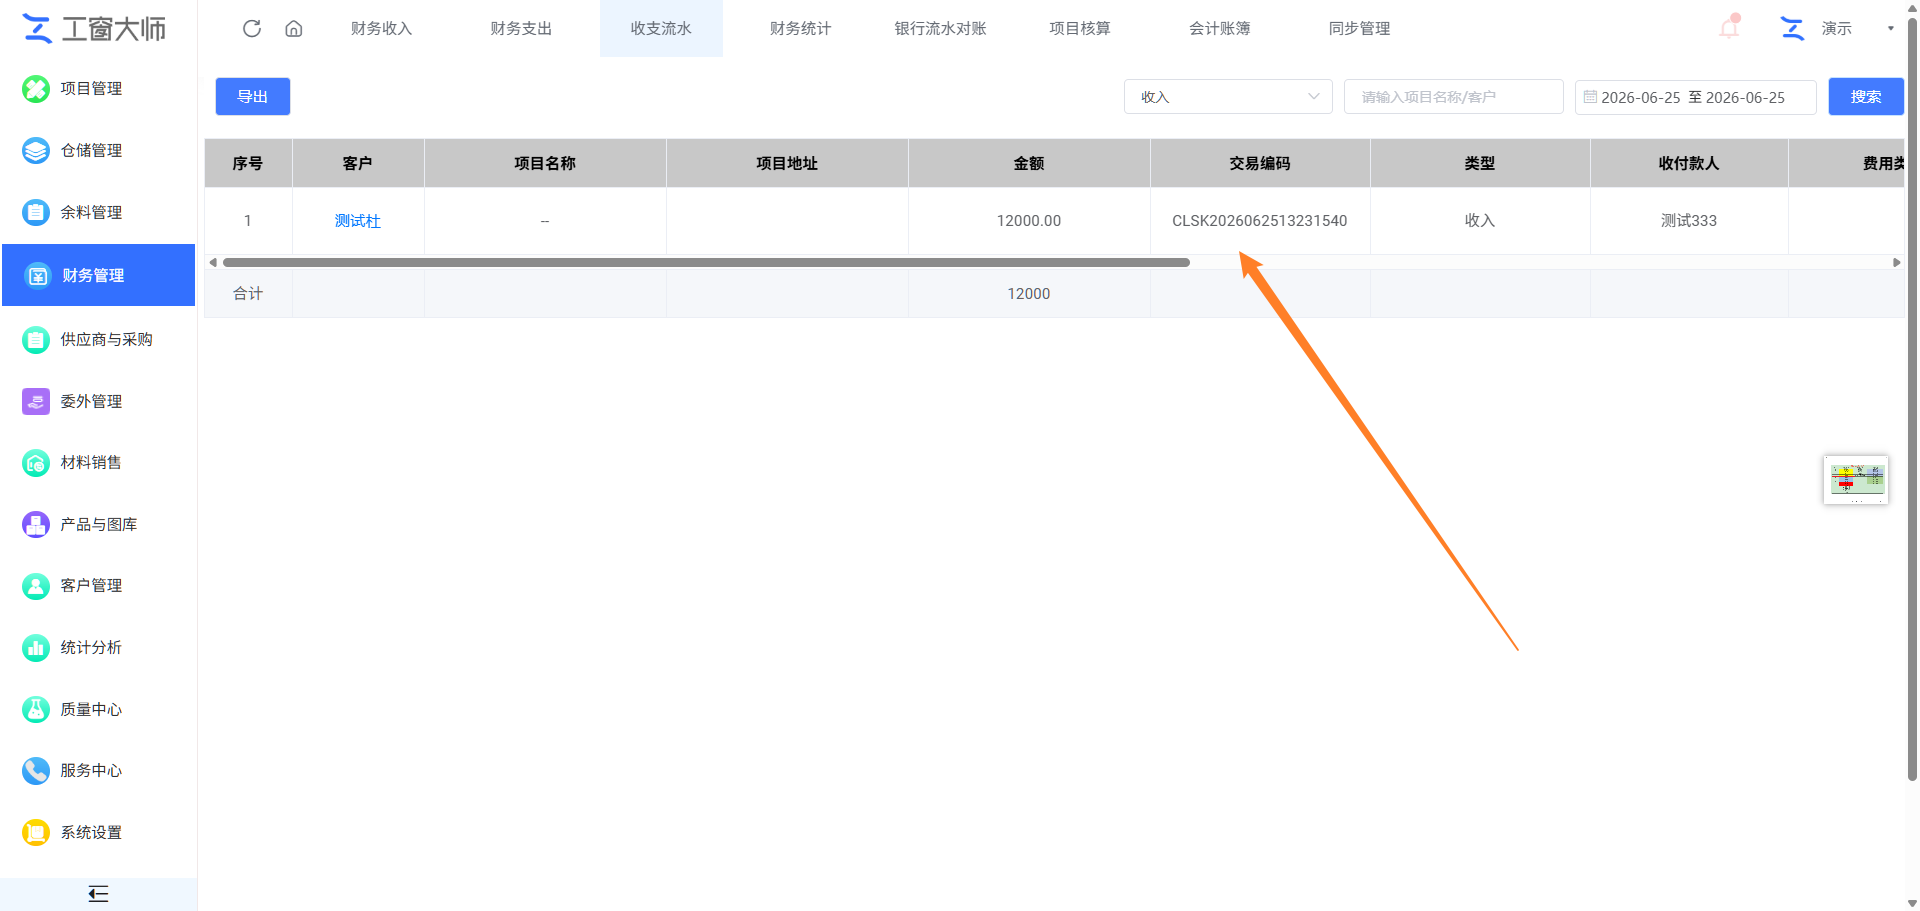
Task: Focus the project name/customer search field
Action: click(x=1453, y=97)
